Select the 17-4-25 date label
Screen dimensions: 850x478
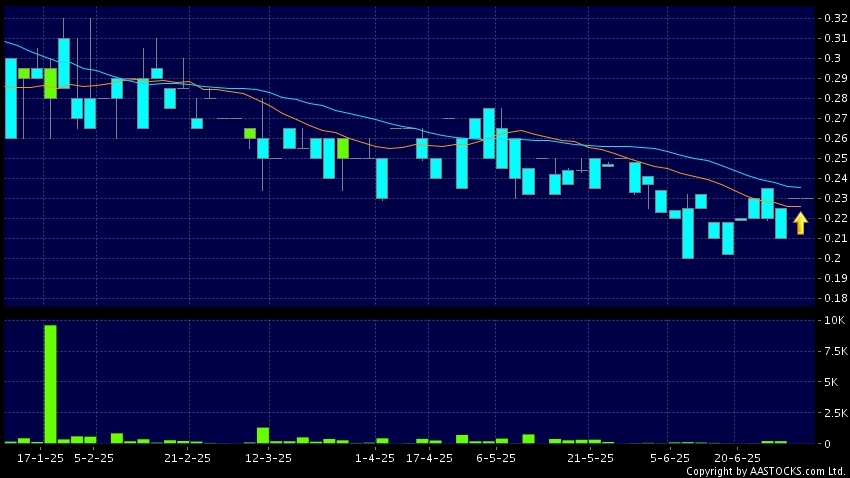tap(429, 458)
